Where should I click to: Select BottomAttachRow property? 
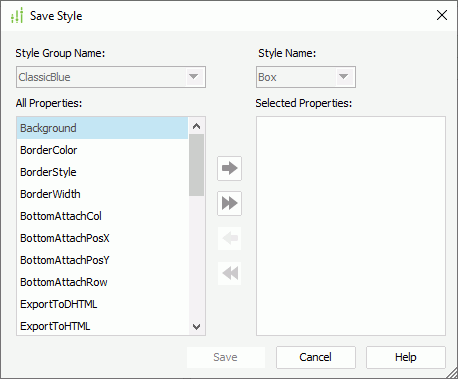(x=102, y=282)
